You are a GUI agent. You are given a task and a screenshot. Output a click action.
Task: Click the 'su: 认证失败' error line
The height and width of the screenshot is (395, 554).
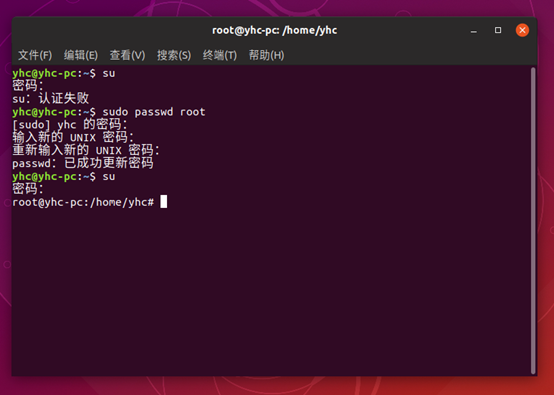(x=51, y=99)
